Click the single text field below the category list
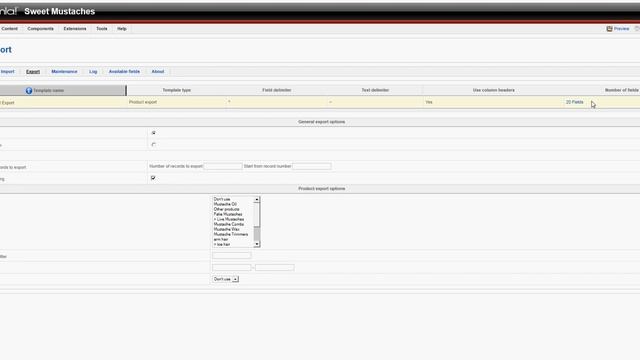 coord(231,256)
